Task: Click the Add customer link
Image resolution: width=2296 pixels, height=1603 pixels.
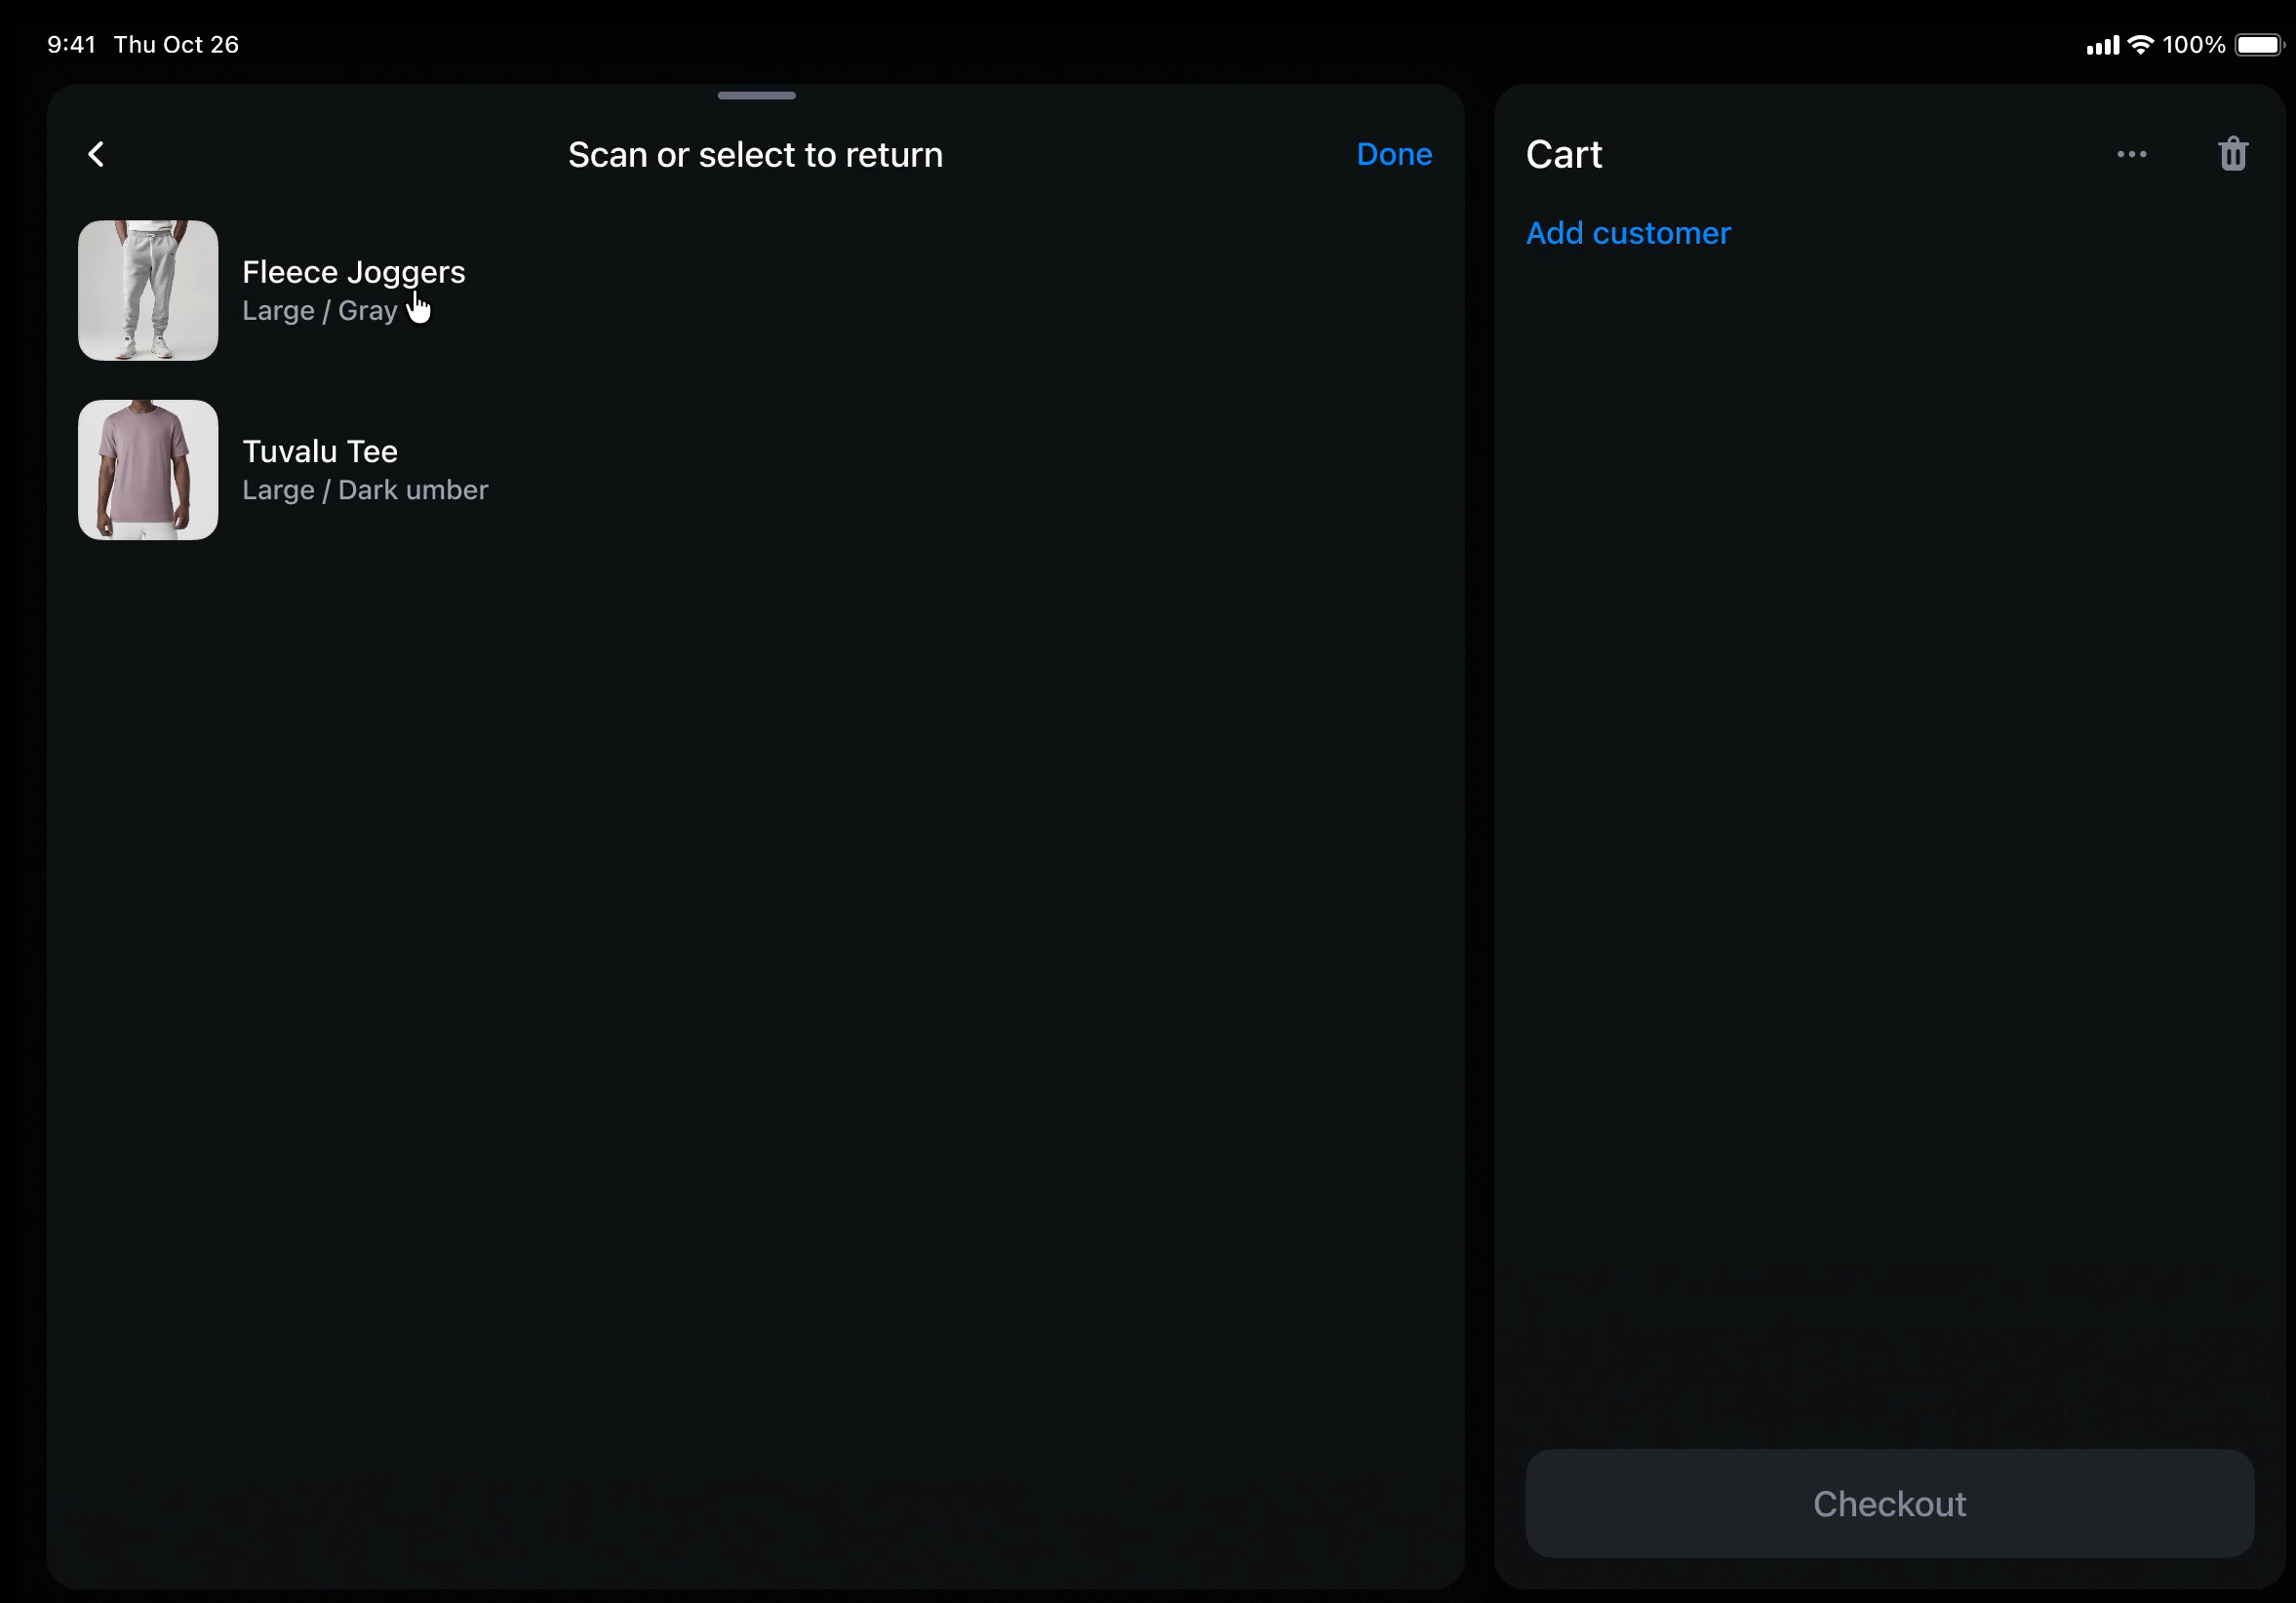Action: coord(1628,233)
